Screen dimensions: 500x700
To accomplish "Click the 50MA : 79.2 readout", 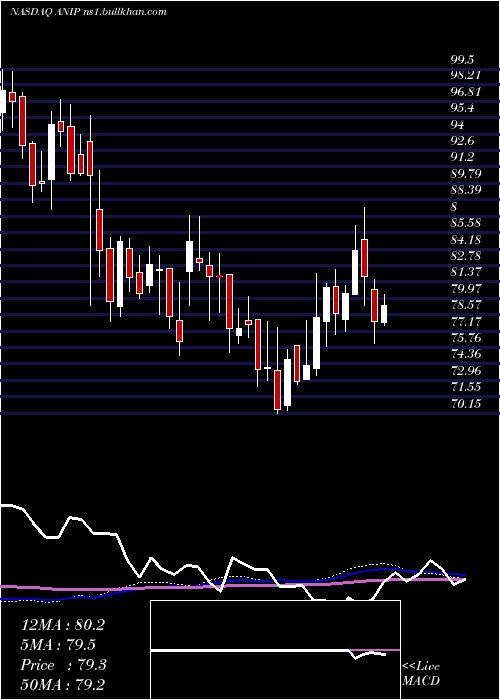I will click(x=63, y=685).
